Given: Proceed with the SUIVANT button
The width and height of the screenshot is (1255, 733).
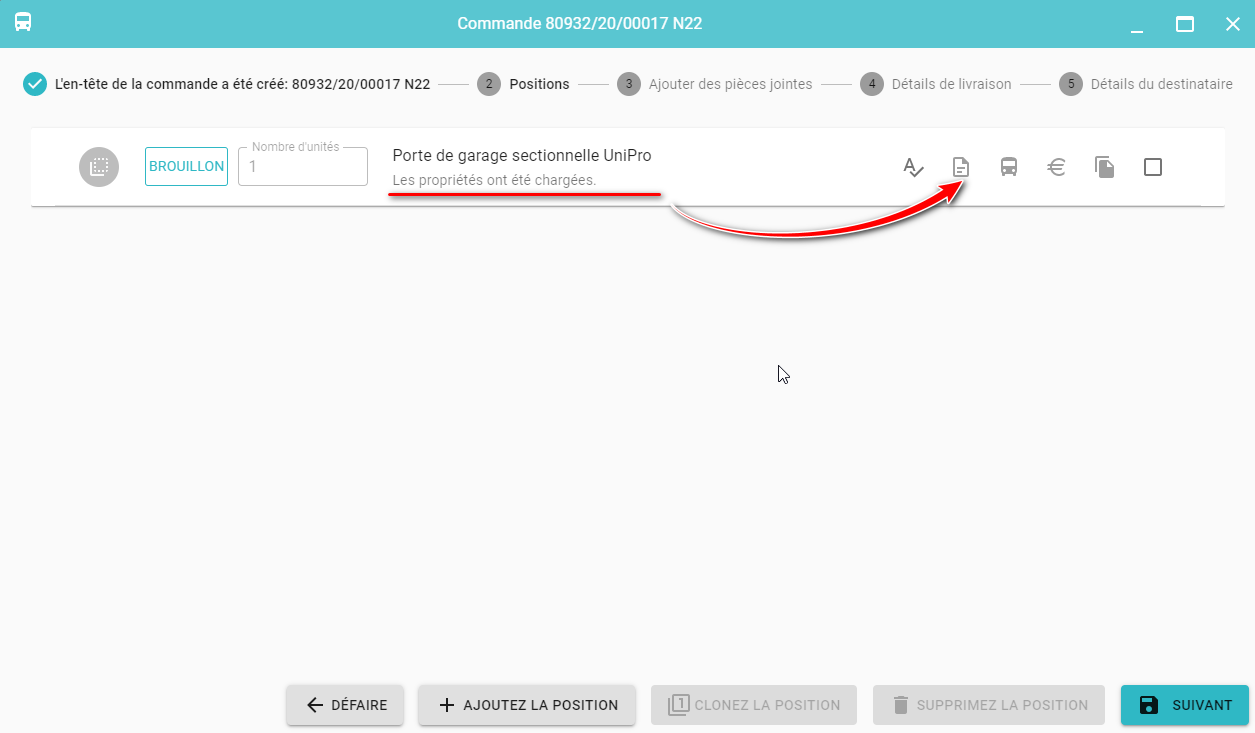Looking at the screenshot, I should point(1185,705).
